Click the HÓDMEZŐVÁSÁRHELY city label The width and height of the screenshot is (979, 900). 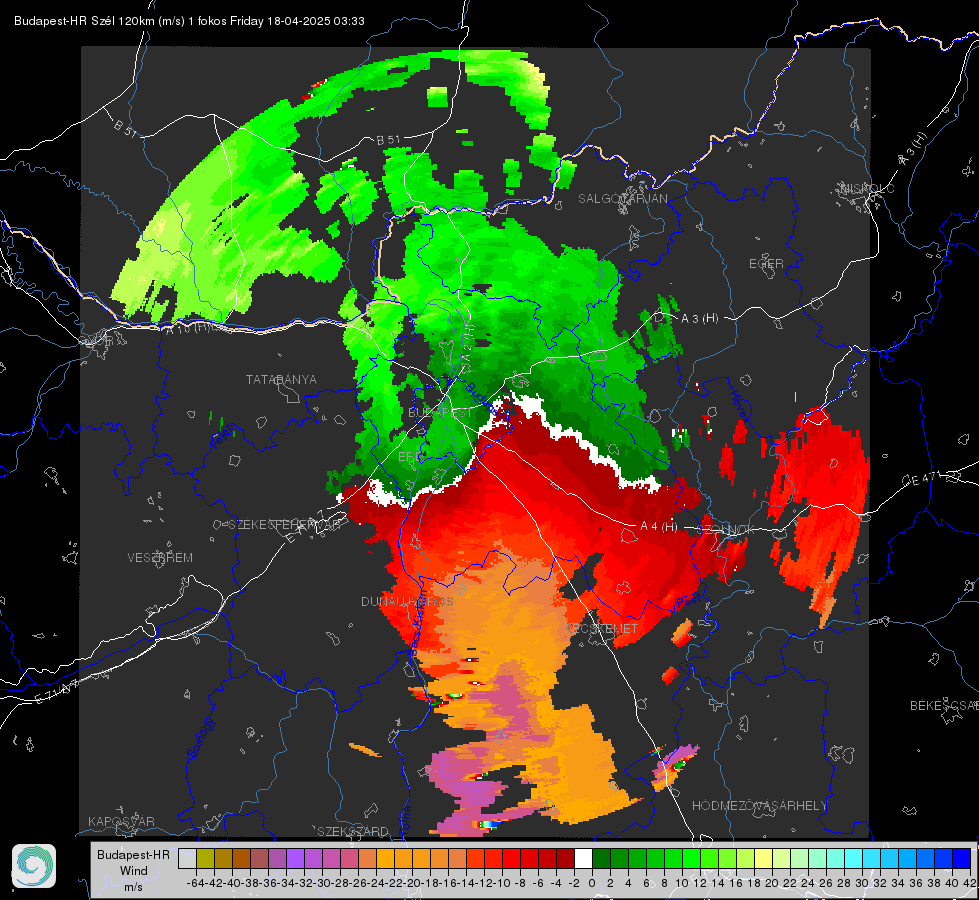coord(759,806)
